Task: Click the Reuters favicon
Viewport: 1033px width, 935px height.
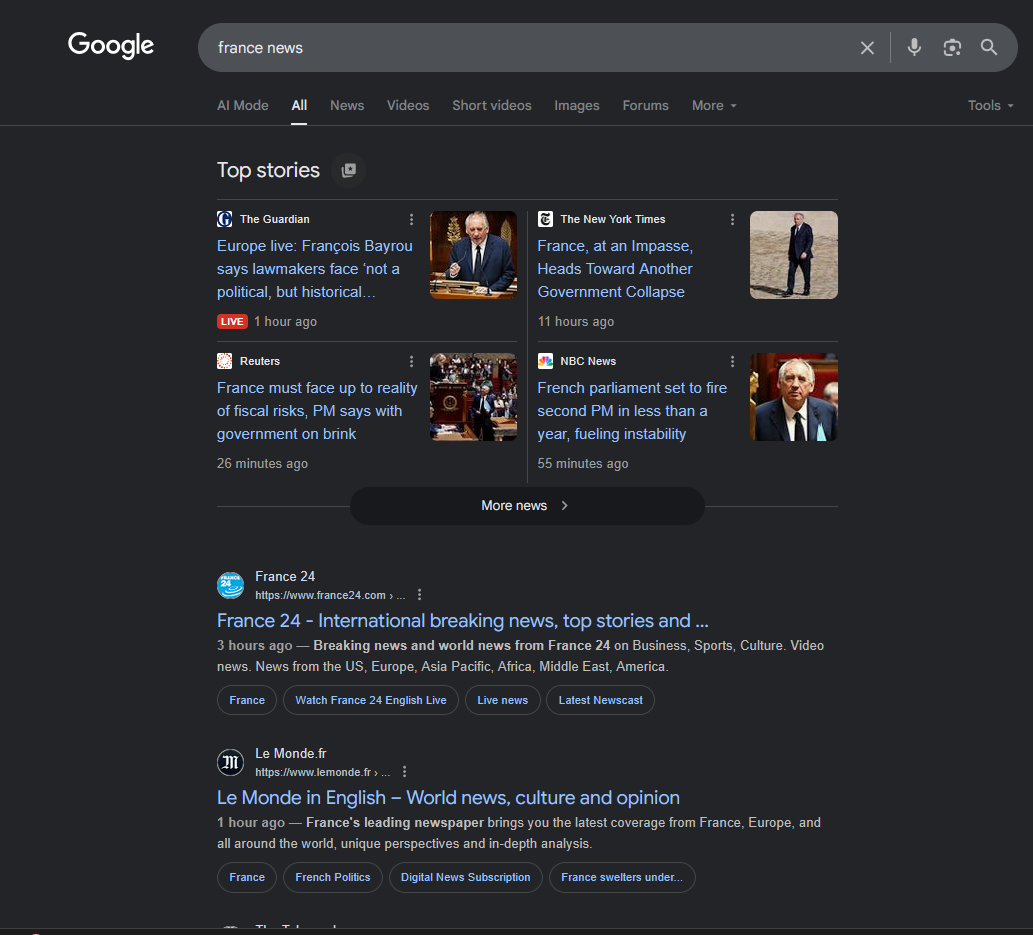Action: (x=225, y=361)
